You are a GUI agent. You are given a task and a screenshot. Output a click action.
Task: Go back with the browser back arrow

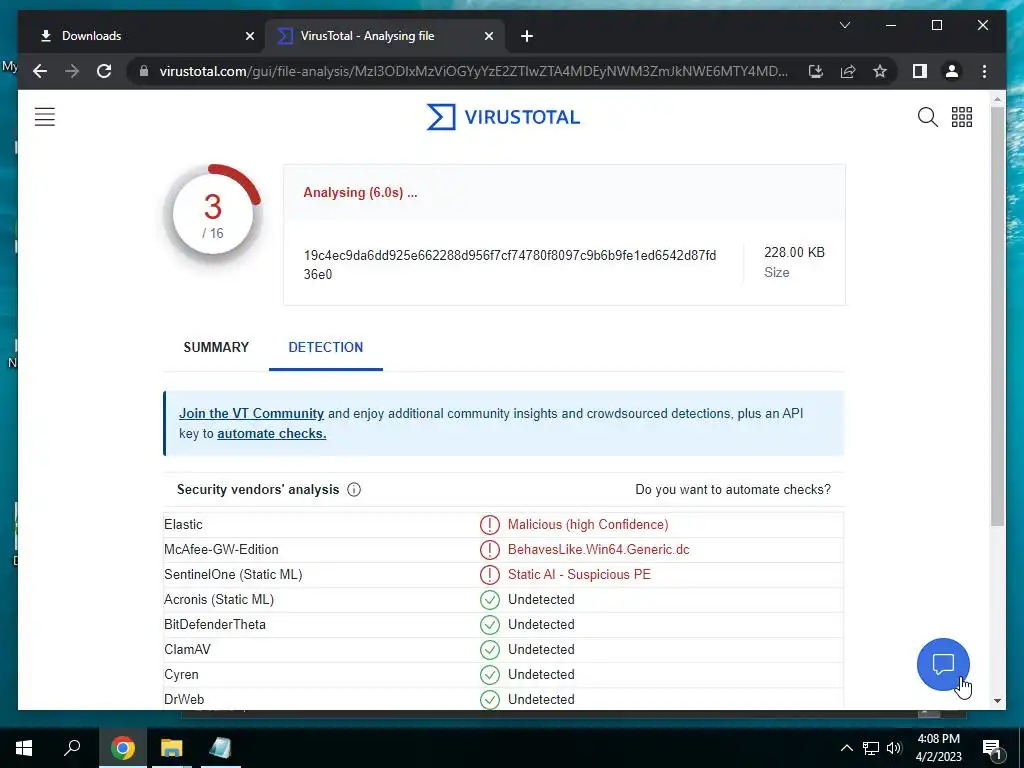[40, 71]
